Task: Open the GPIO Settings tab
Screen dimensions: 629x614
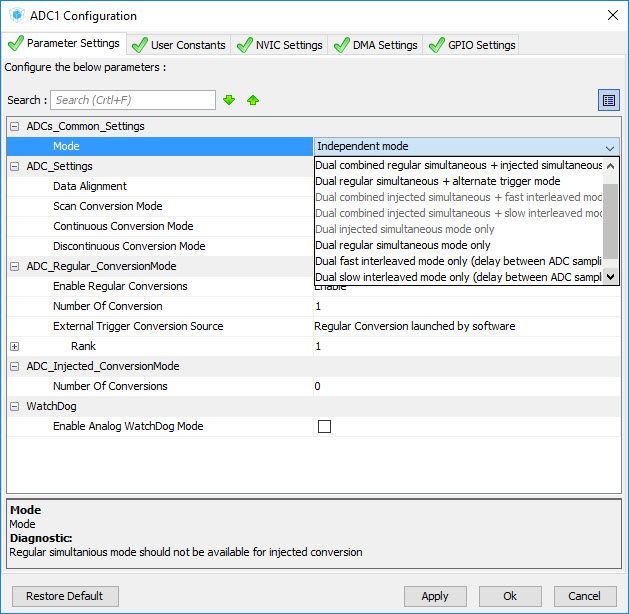Action: tap(472, 45)
